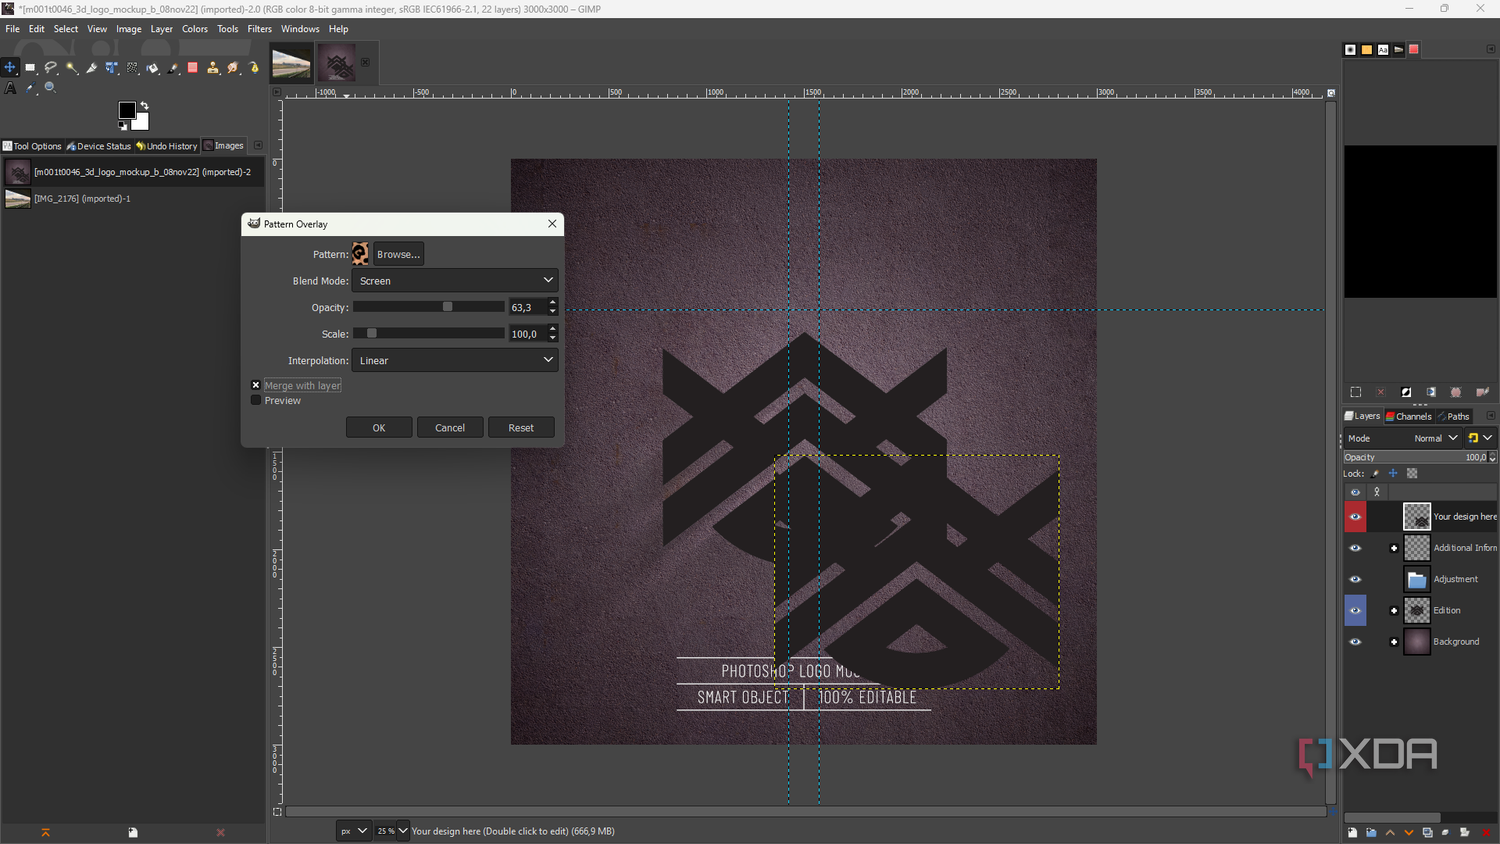Open the px unit dropdown in status bar
Screen dimensions: 1500x844
(x=353, y=831)
